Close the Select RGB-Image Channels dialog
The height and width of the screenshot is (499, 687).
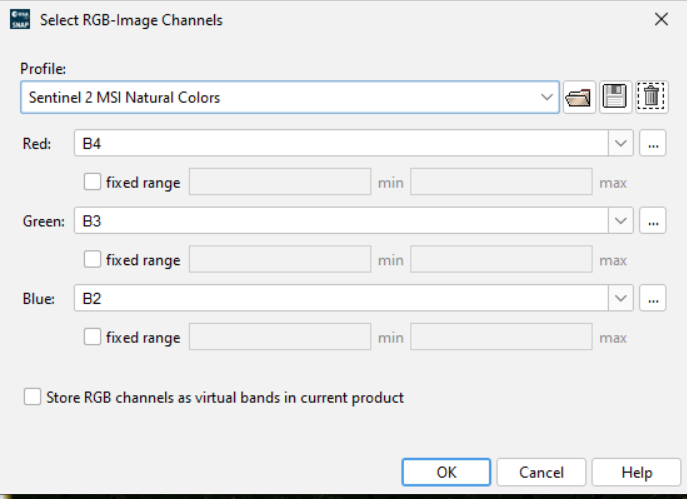(x=660, y=19)
